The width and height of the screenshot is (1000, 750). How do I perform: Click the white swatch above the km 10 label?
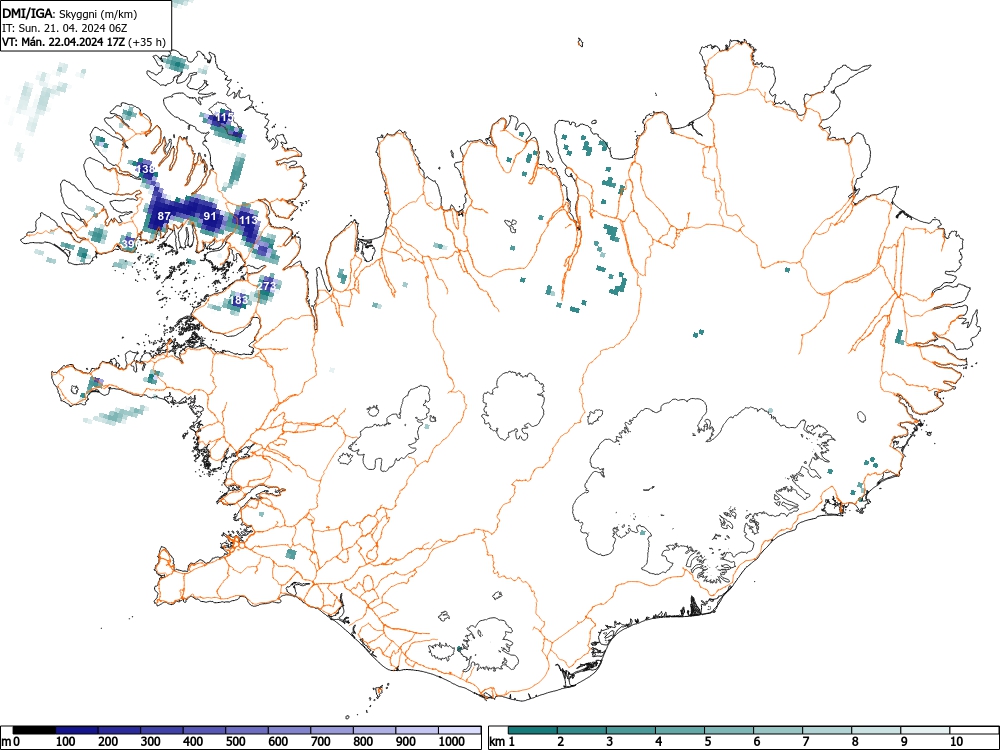(x=974, y=730)
